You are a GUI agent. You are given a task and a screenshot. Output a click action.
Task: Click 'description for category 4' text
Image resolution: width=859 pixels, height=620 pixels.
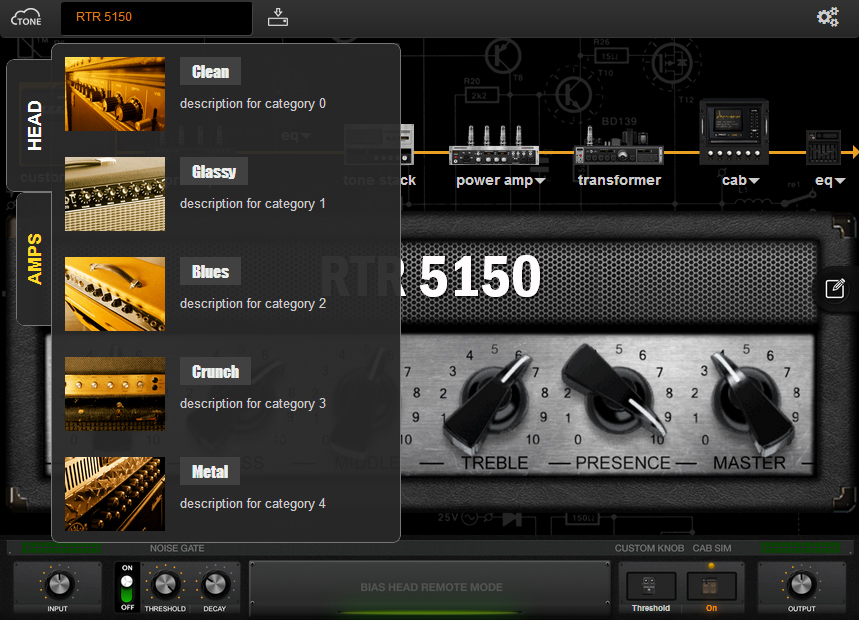pyautogui.click(x=253, y=503)
